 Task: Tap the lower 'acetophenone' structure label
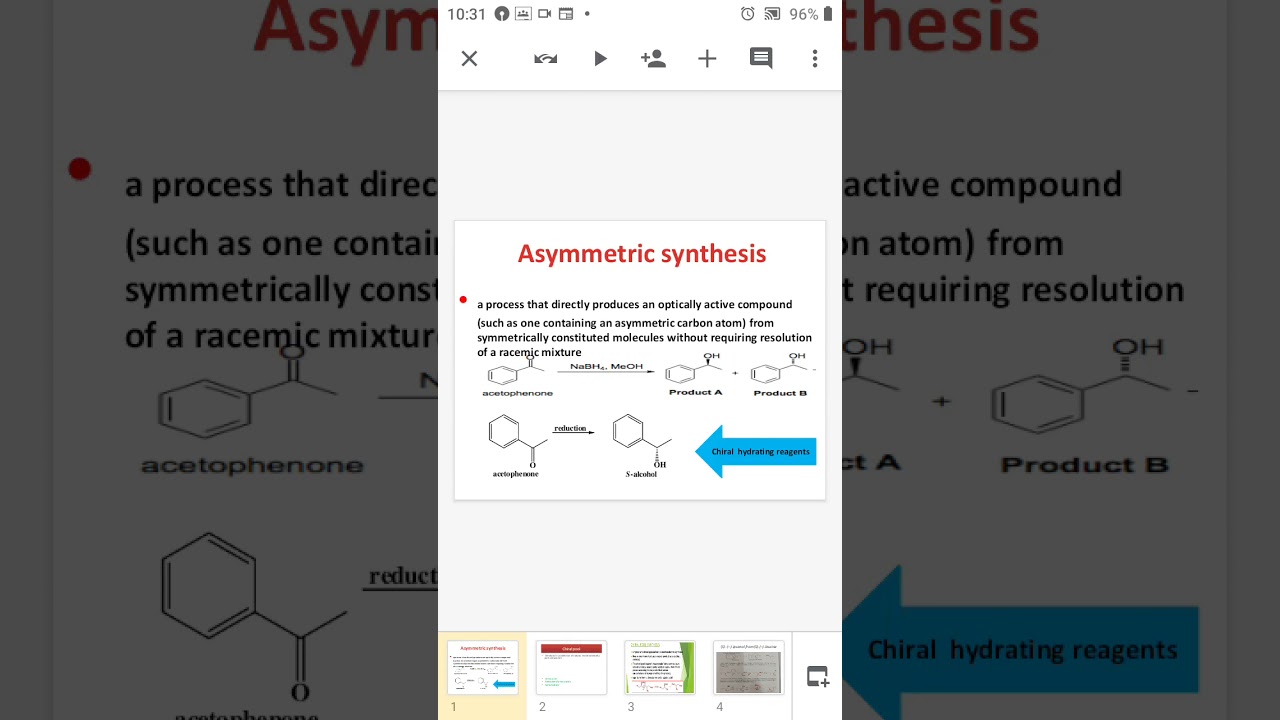516,474
